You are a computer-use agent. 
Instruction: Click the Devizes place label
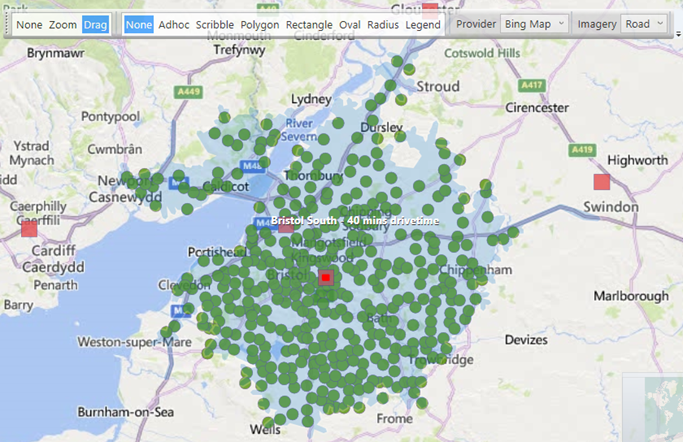pyautogui.click(x=526, y=340)
